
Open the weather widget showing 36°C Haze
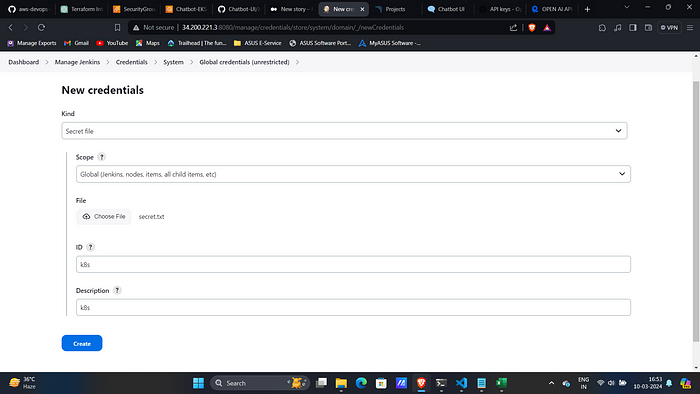tap(22, 383)
